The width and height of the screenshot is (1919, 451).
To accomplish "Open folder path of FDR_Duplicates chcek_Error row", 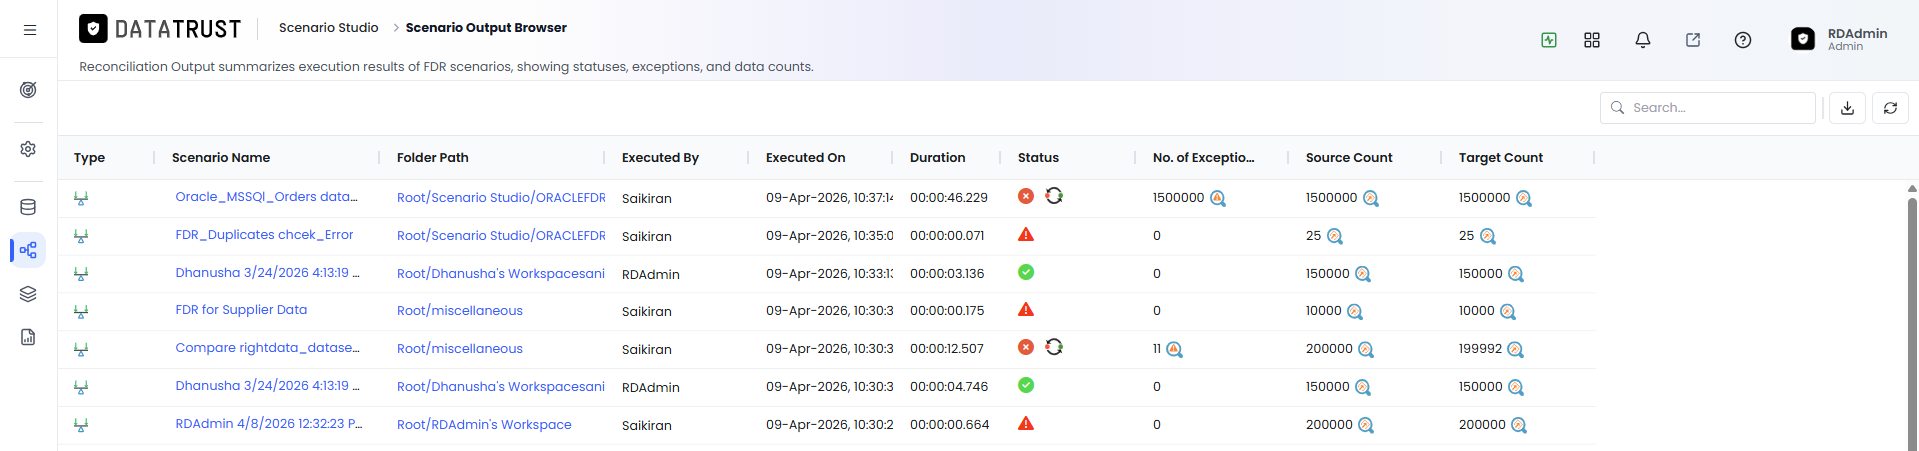I will pos(501,236).
